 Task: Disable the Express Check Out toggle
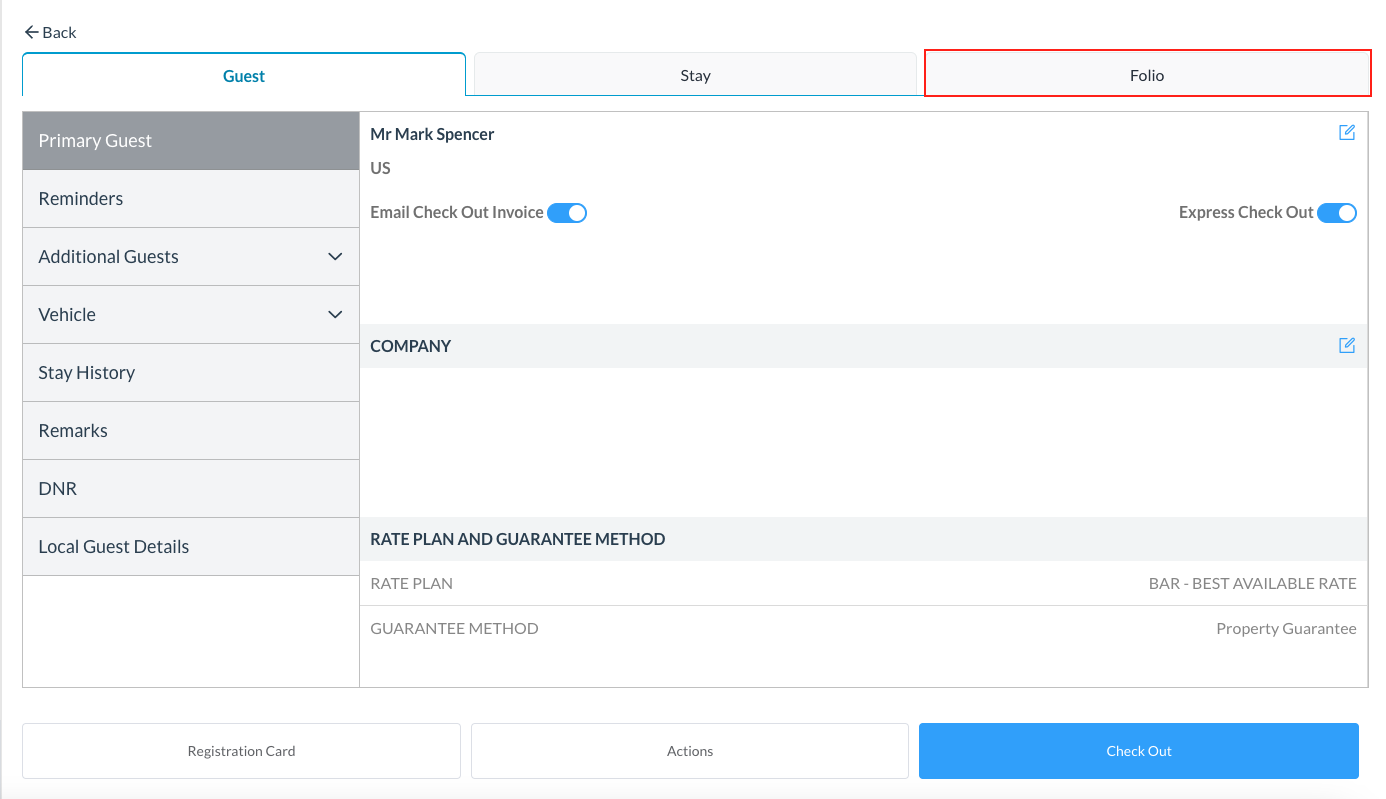click(1336, 213)
